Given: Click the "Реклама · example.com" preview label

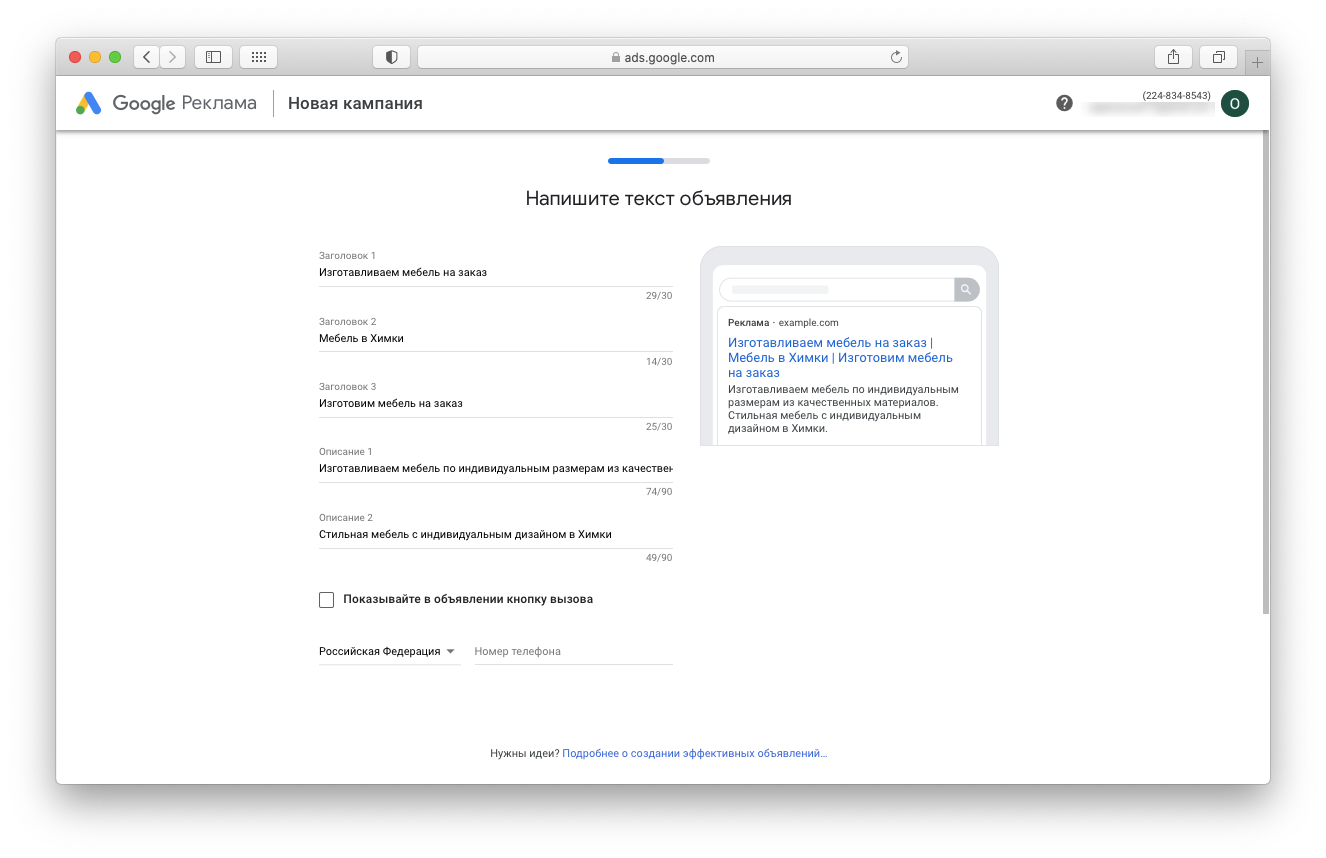Looking at the screenshot, I should click(783, 323).
